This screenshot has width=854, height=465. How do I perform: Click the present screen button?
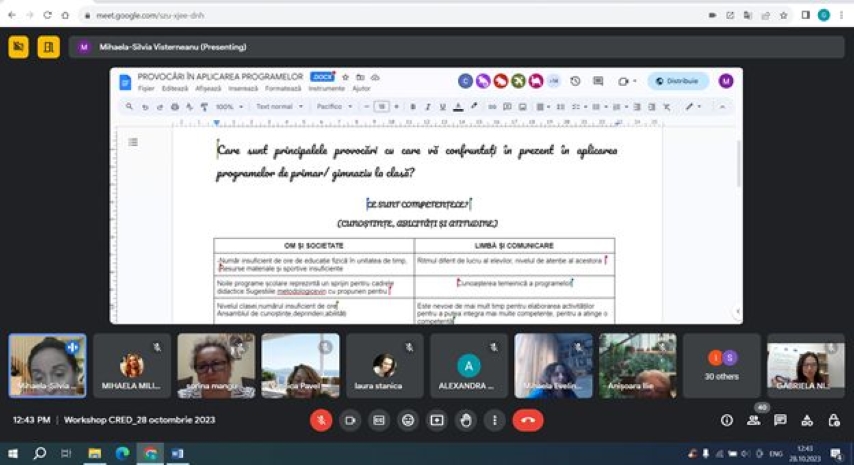[x=436, y=421]
